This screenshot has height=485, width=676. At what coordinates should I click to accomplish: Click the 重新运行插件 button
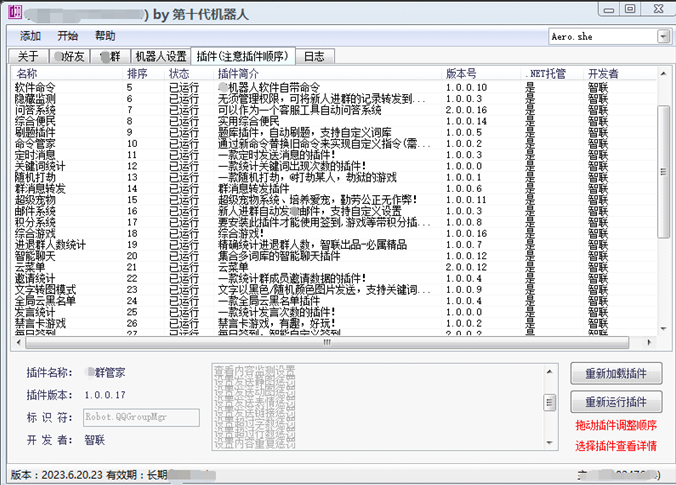point(615,402)
